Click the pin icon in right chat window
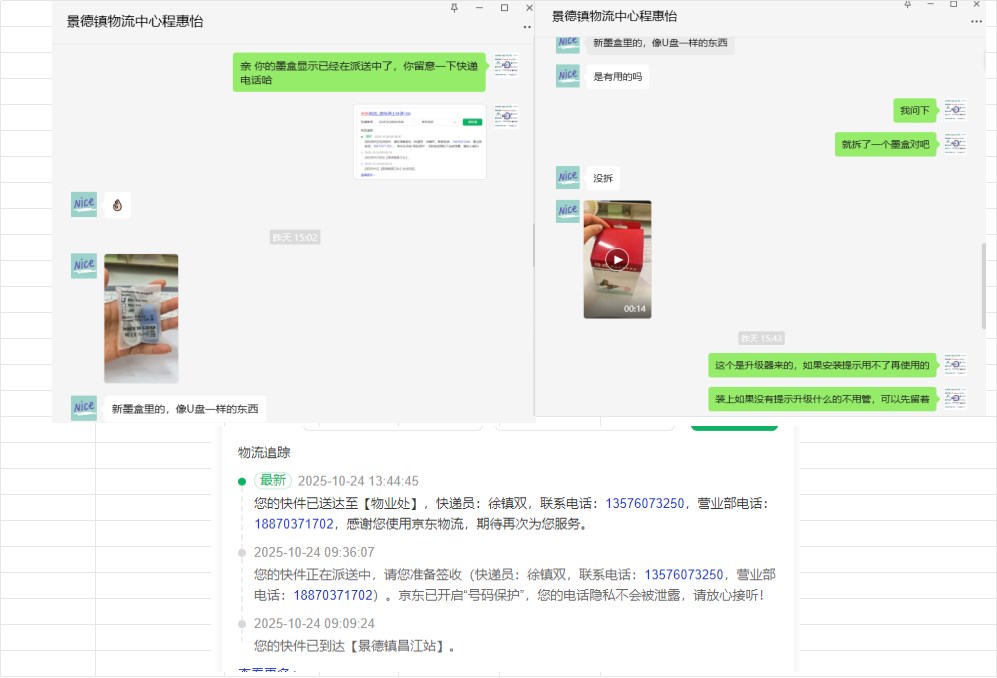997x678 pixels. [x=908, y=5]
